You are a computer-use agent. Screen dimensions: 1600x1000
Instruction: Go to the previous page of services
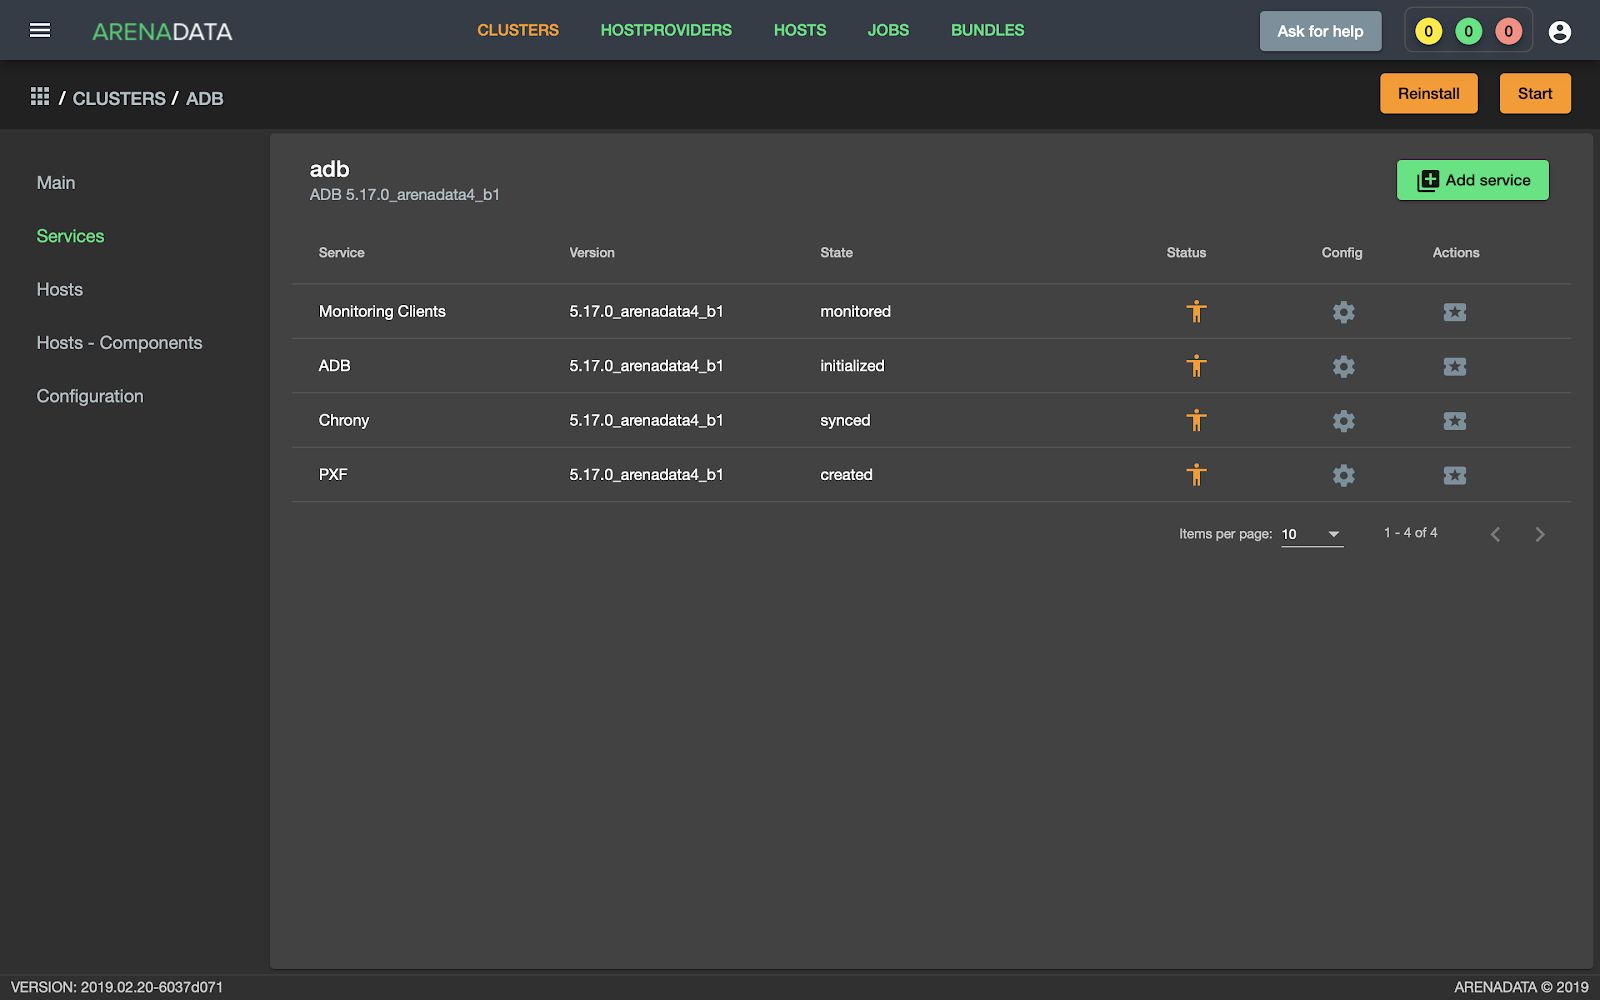tap(1495, 534)
